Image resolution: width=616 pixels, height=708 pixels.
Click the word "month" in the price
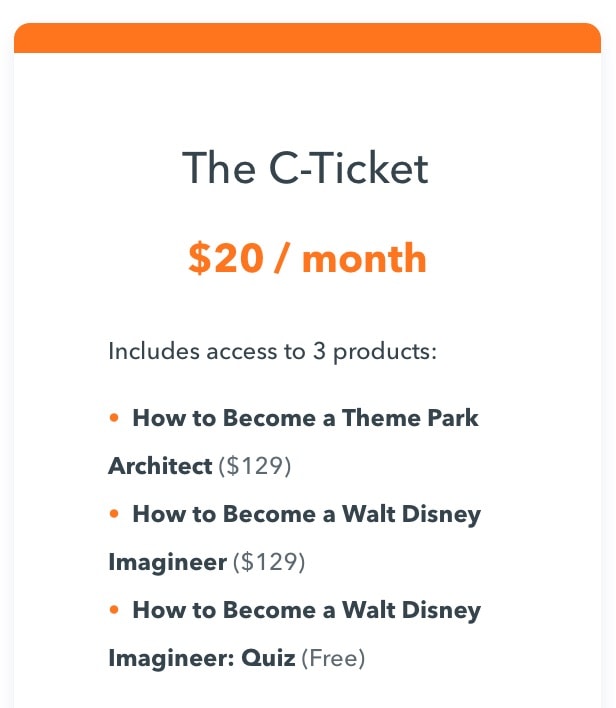click(x=364, y=259)
